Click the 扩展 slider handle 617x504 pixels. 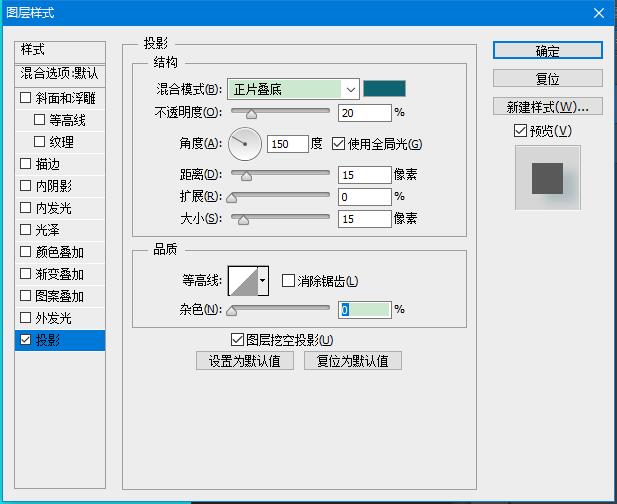pos(232,198)
